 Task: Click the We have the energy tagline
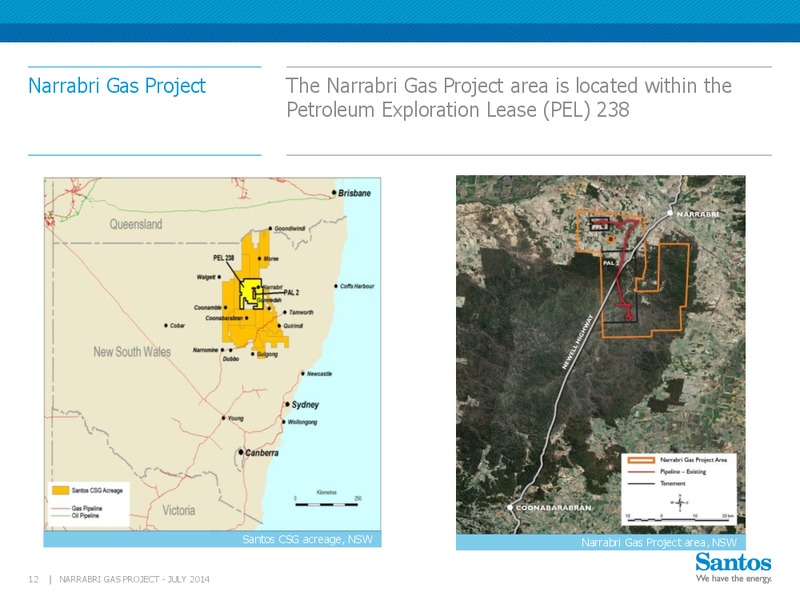(x=734, y=579)
